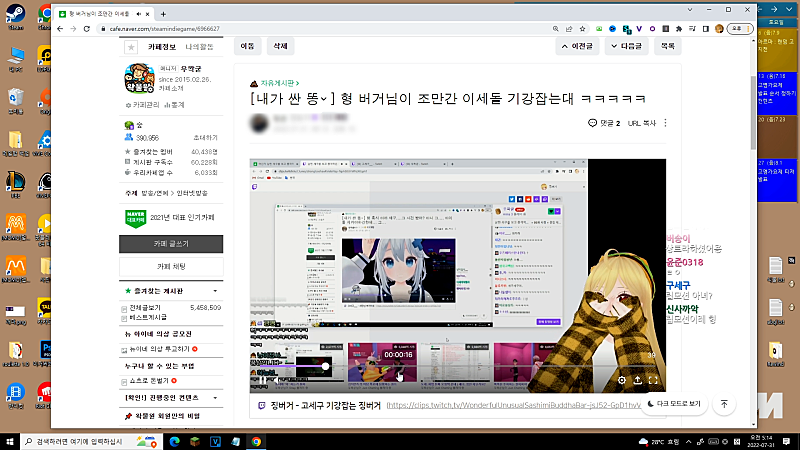Image resolution: width=800 pixels, height=450 pixels.
Task: Click the scroll-to-top arrow button
Action: [725, 404]
